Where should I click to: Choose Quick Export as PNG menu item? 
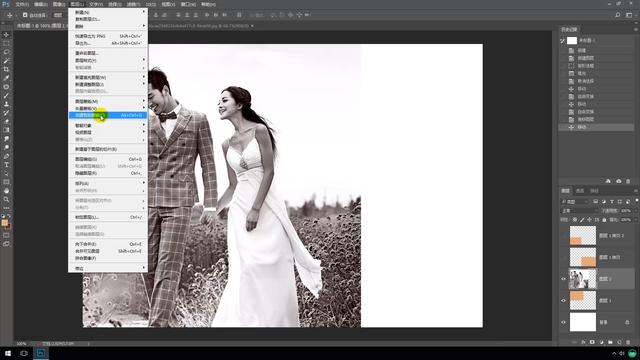tap(108, 36)
